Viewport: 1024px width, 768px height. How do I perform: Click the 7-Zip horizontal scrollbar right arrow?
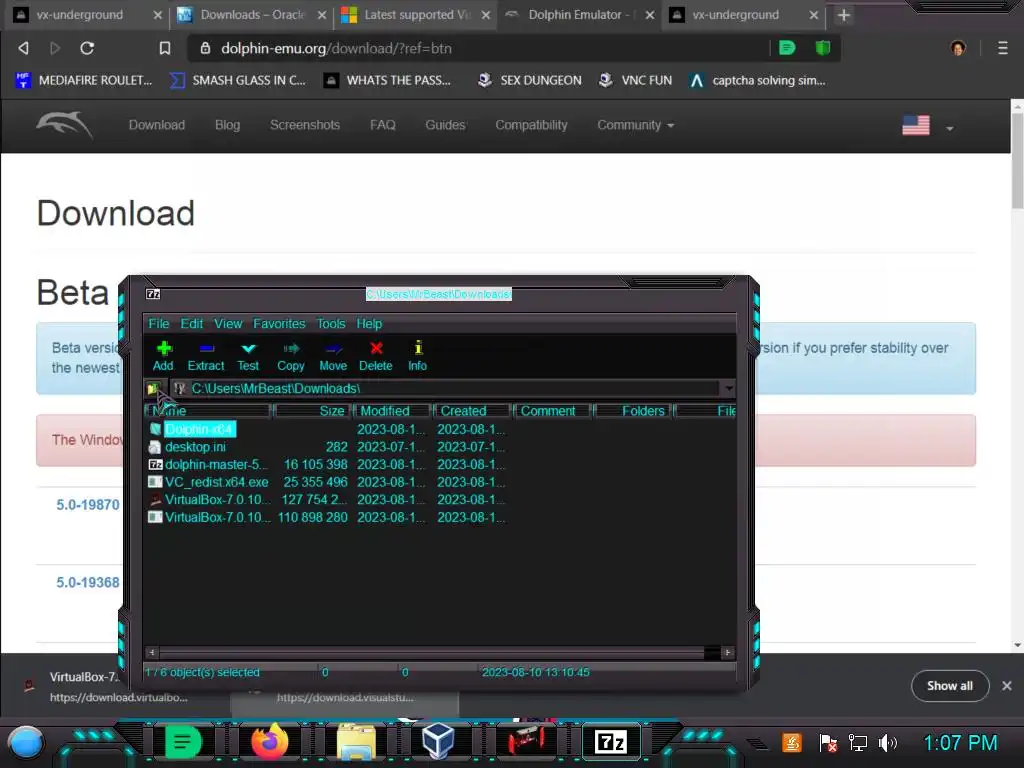pyautogui.click(x=728, y=652)
